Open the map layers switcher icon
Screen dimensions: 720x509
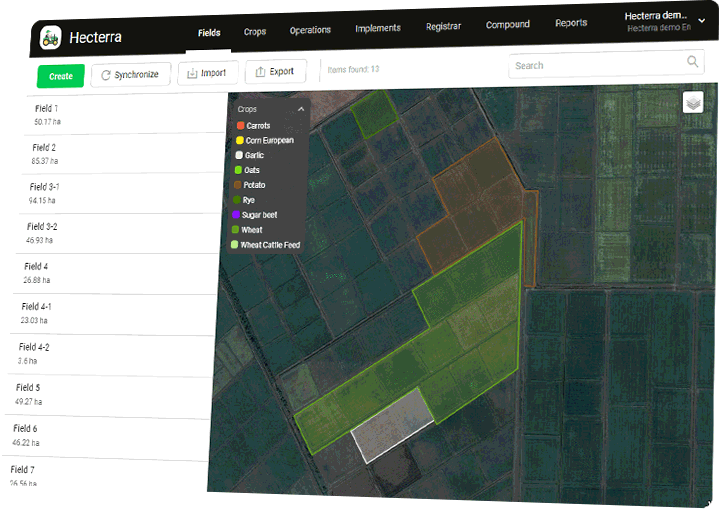[x=693, y=102]
